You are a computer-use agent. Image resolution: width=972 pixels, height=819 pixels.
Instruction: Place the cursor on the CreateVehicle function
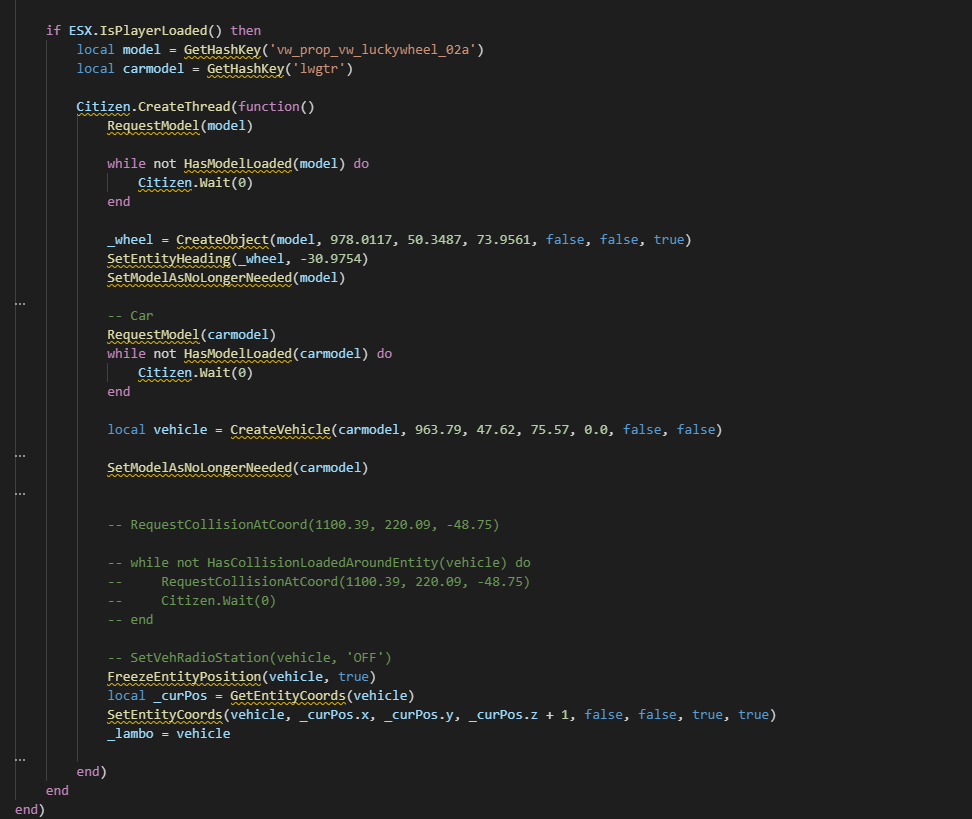pos(280,430)
